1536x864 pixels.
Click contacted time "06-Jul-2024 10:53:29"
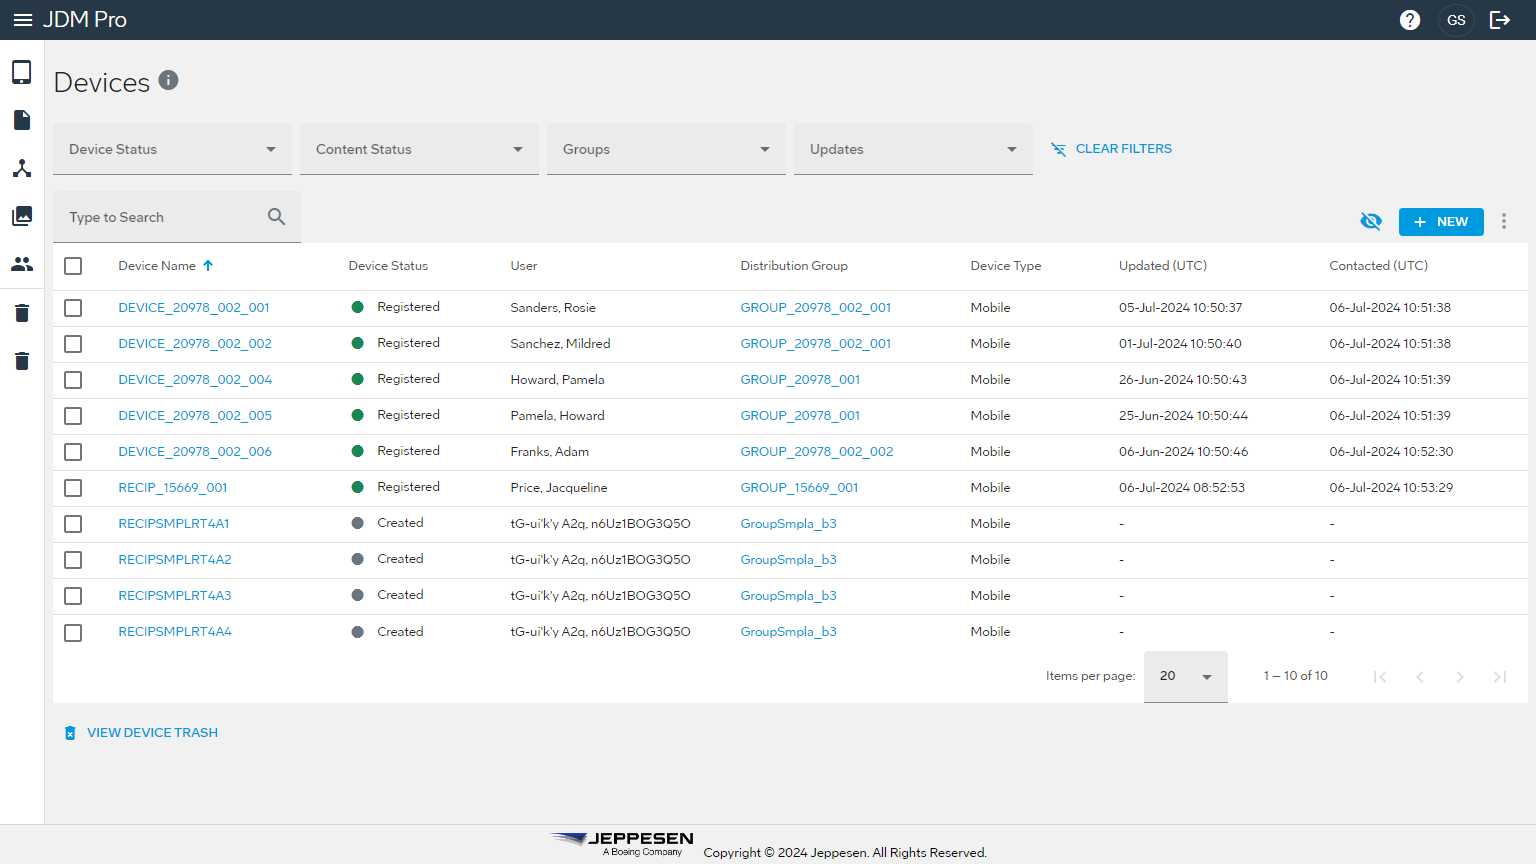click(1391, 488)
